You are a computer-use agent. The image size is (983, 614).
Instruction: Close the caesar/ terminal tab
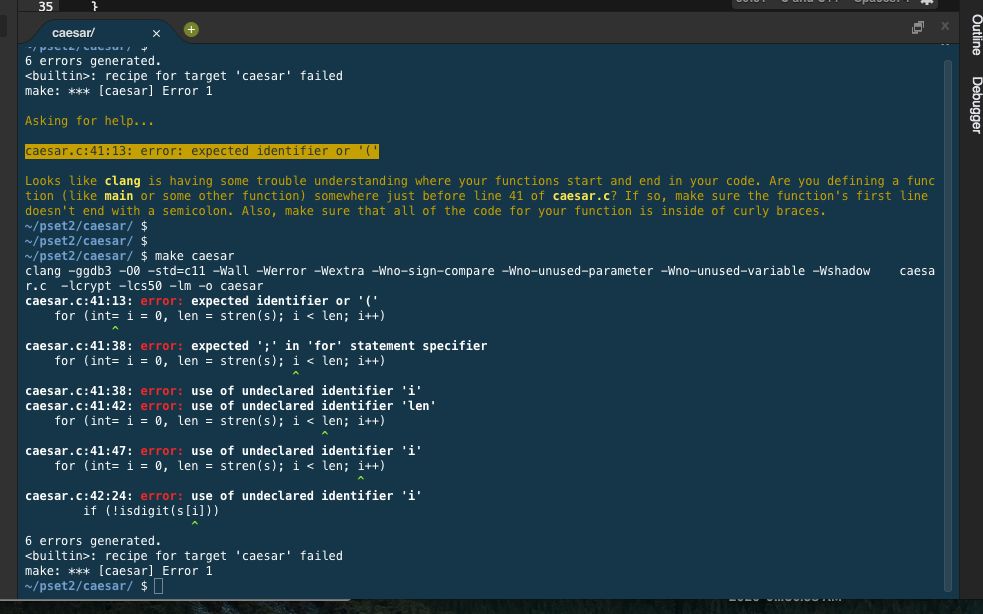pos(156,33)
